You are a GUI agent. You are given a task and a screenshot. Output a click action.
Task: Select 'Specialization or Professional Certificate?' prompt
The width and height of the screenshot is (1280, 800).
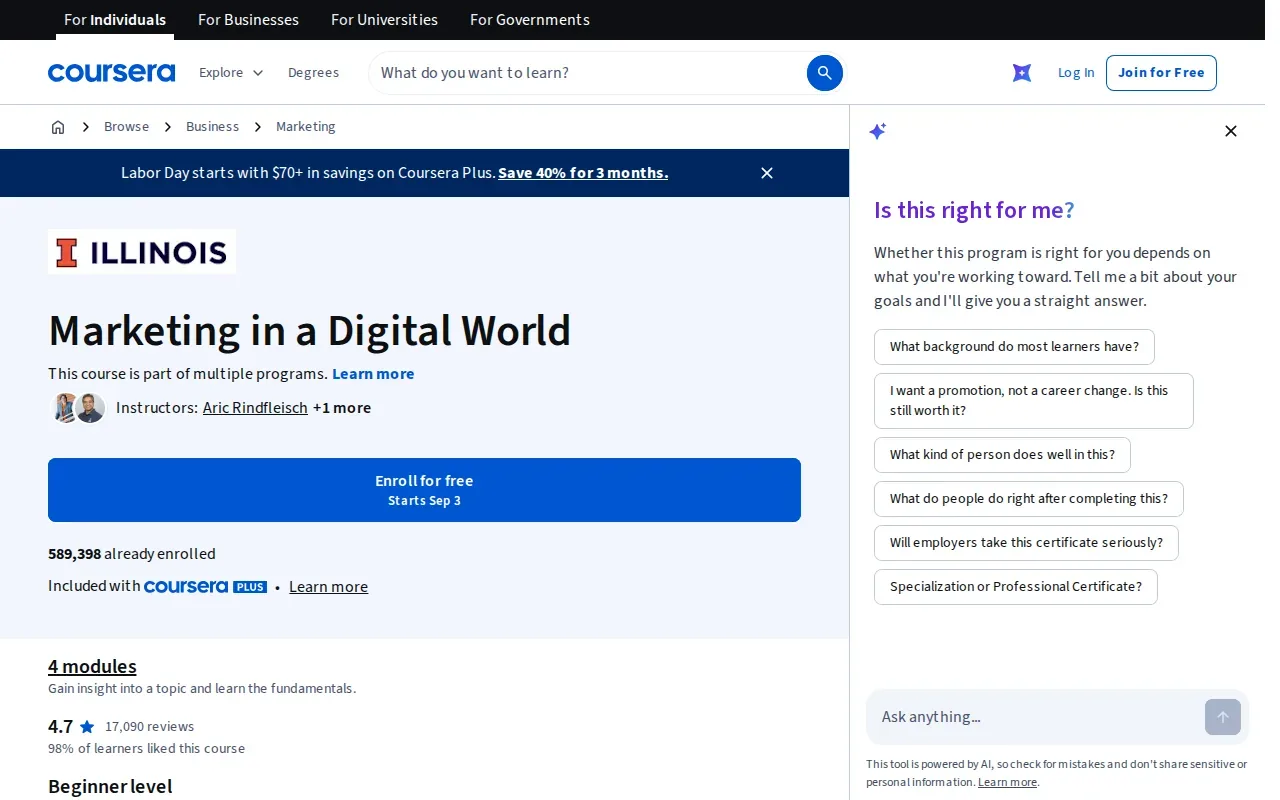click(1016, 587)
